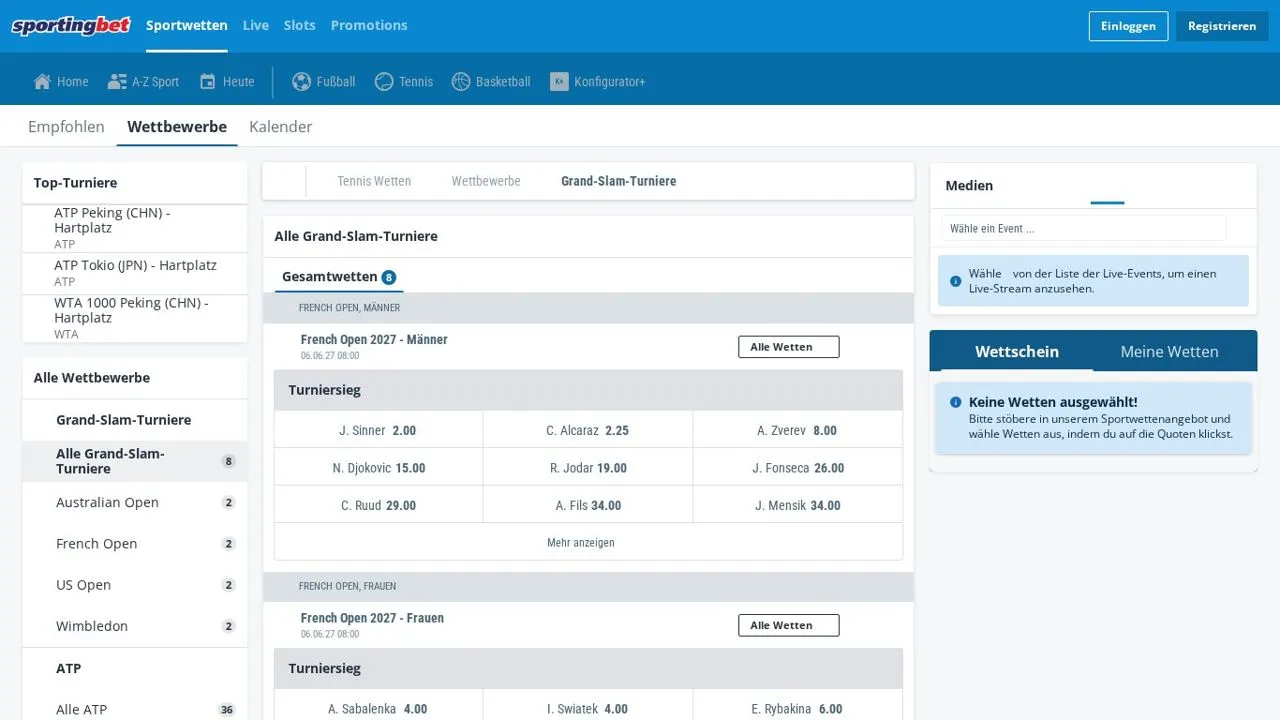Screen dimensions: 1280x720
Task: Switch to the Live tab
Action: (x=256, y=25)
